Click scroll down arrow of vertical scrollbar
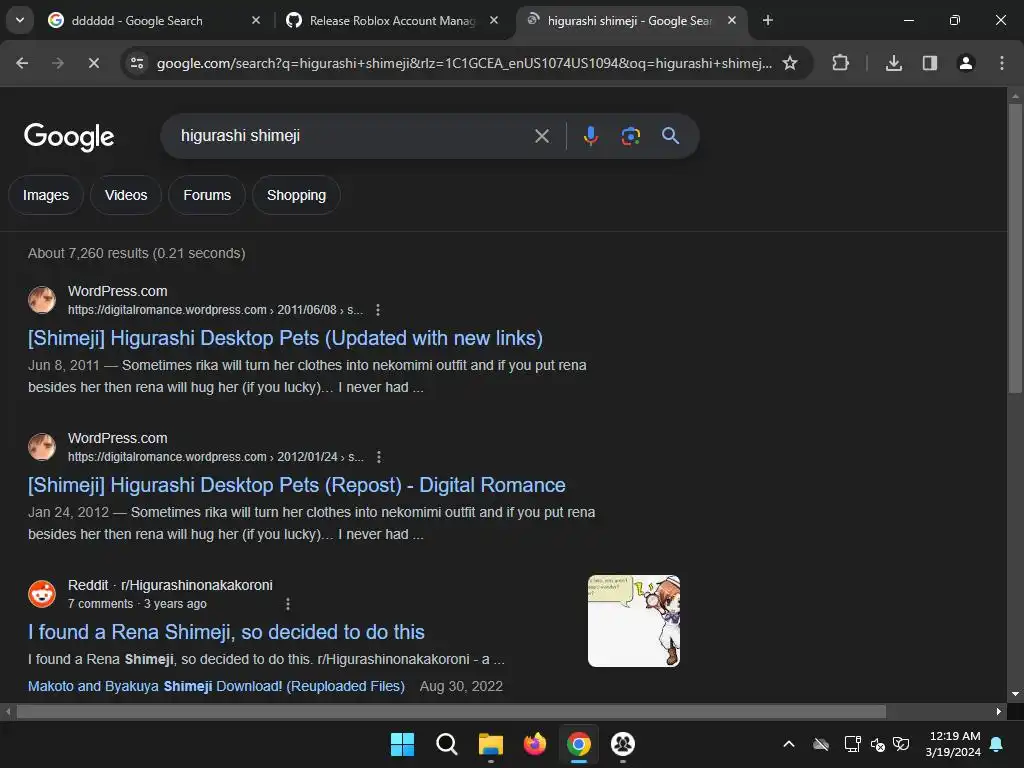 1015,694
